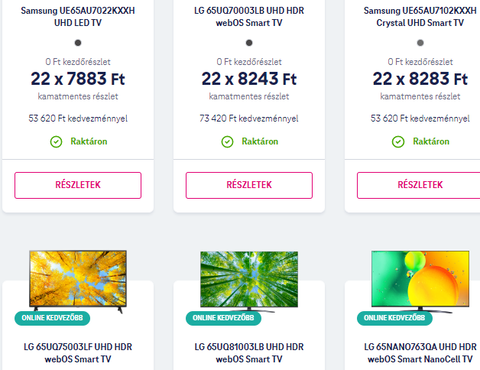
Task: Click the LG 65NANO763QA NanoCell TV thumbnail
Action: (420, 280)
